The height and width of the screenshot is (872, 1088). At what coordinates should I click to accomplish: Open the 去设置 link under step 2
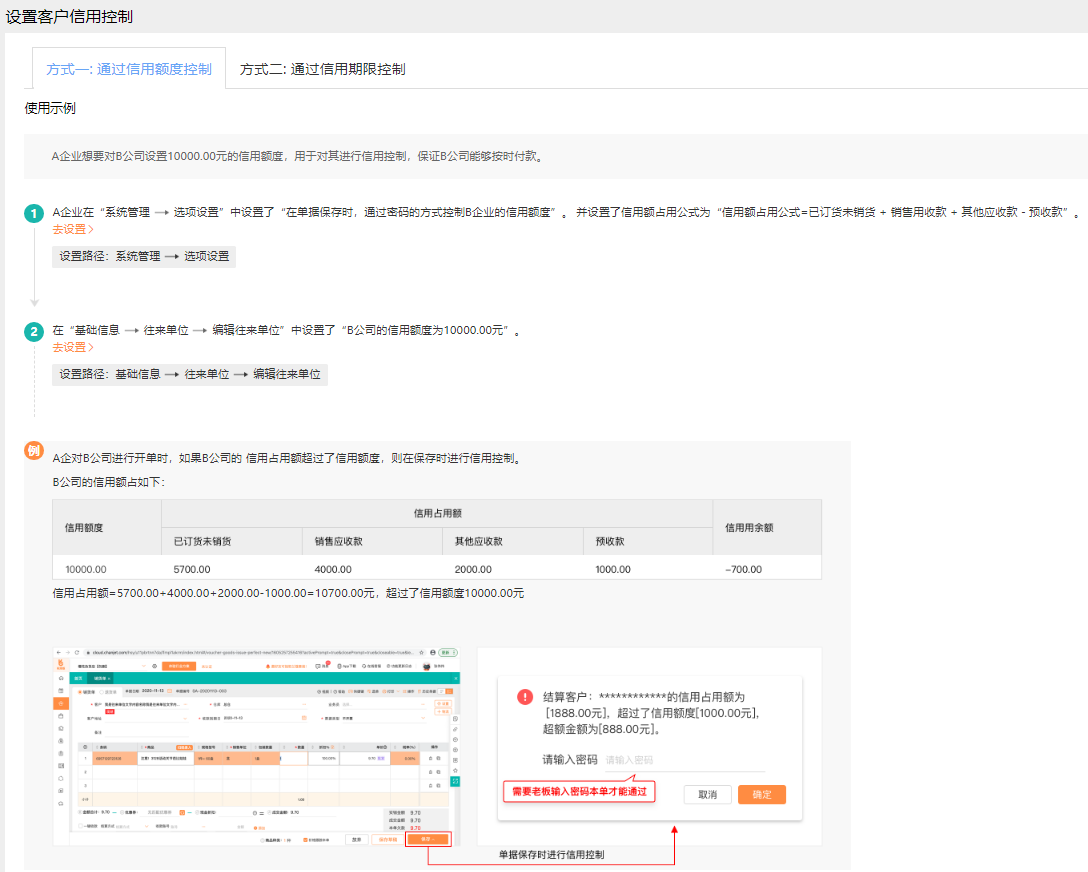tap(73, 347)
